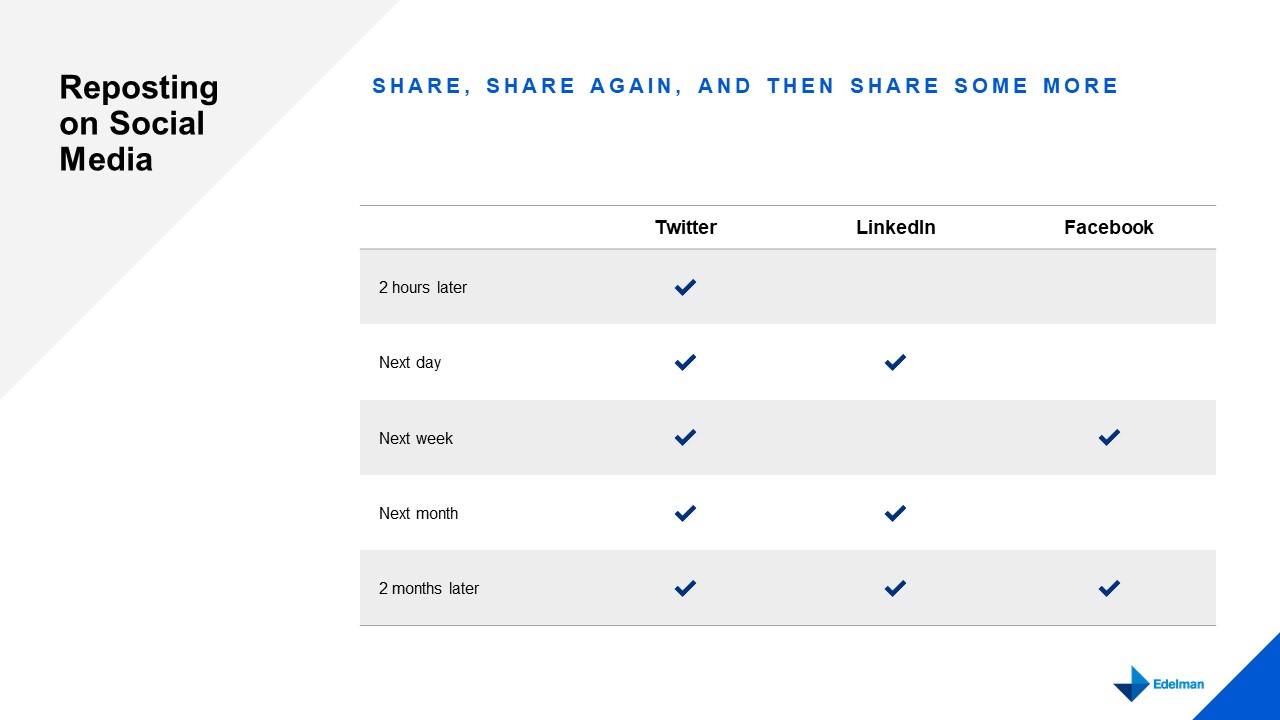The height and width of the screenshot is (720, 1280).
Task: Click the 'Next month' row label
Action: click(419, 514)
